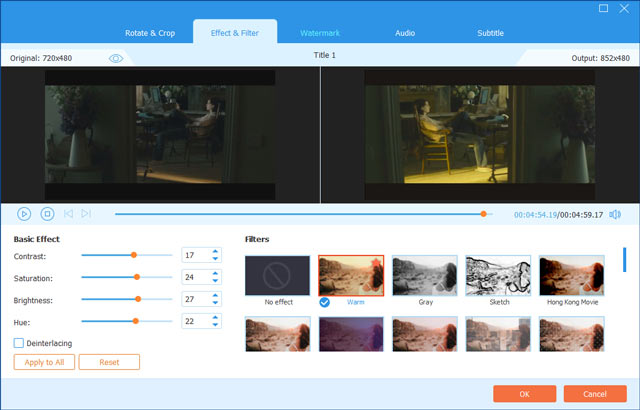
Task: Toggle the original preview eye icon
Action: (116, 58)
